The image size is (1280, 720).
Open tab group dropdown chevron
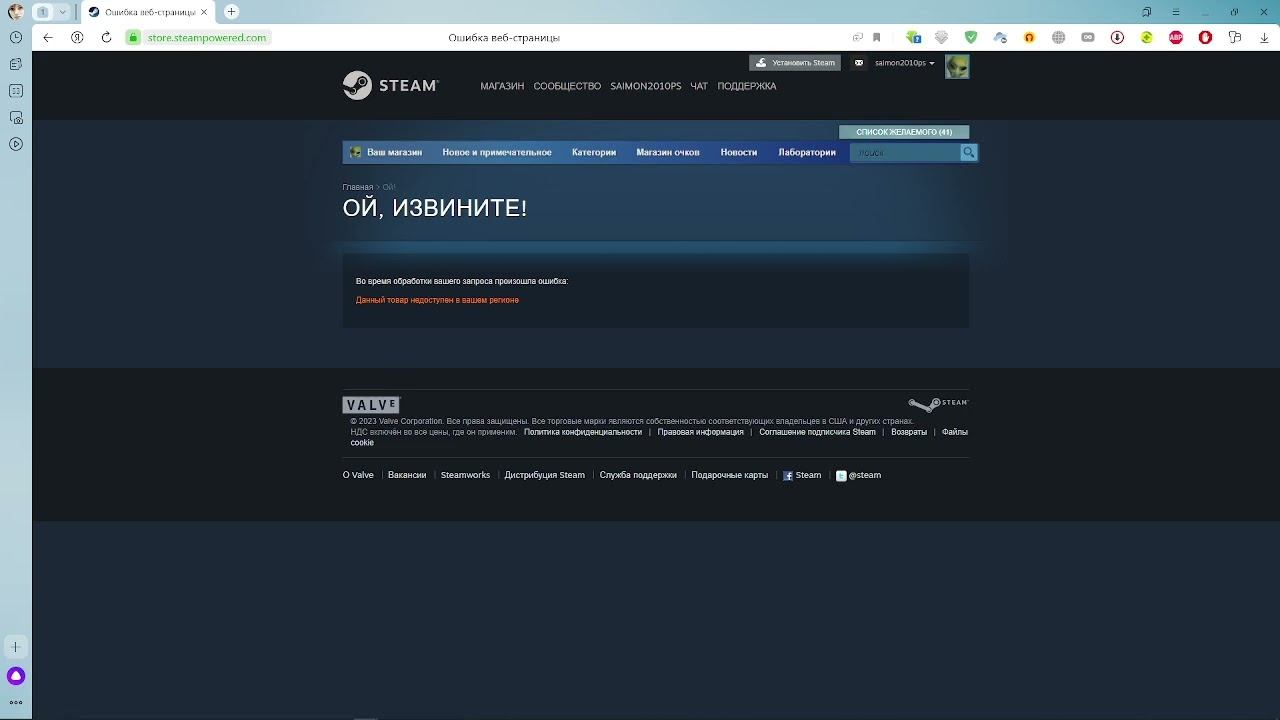point(63,12)
